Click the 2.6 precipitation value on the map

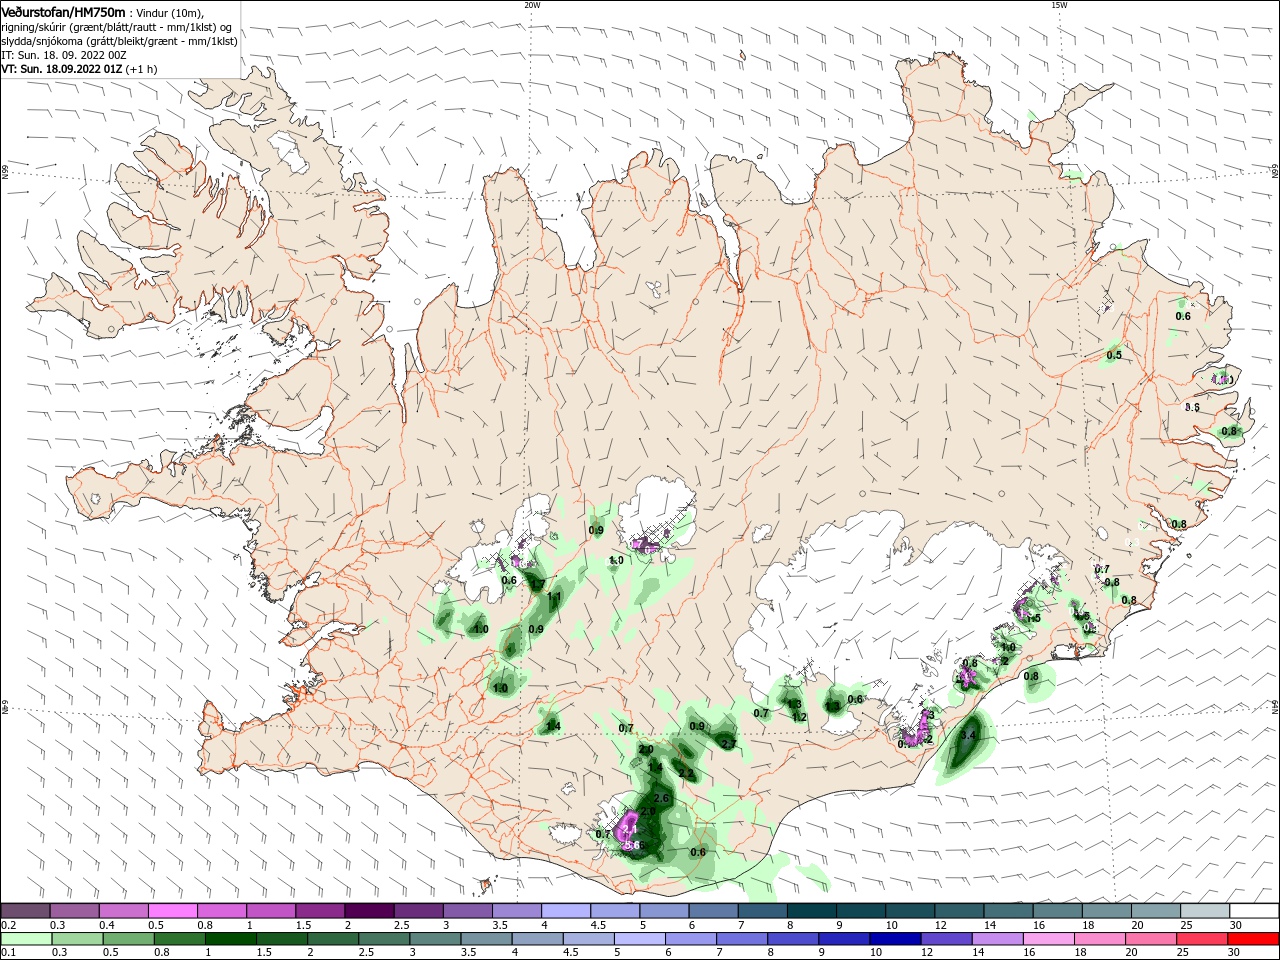pyautogui.click(x=661, y=798)
